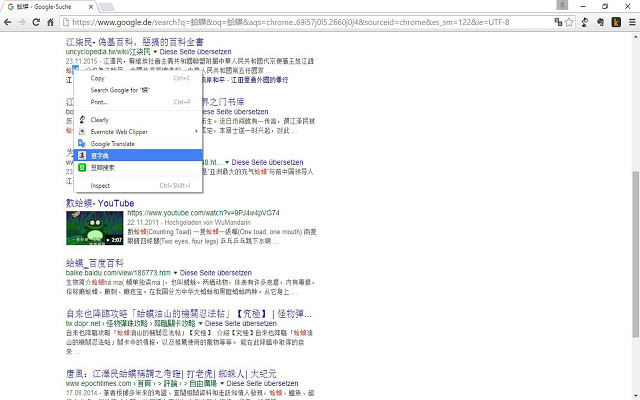
Task: Expand the arrow beside the uncyclopedia.tw URL
Action: coord(155,52)
